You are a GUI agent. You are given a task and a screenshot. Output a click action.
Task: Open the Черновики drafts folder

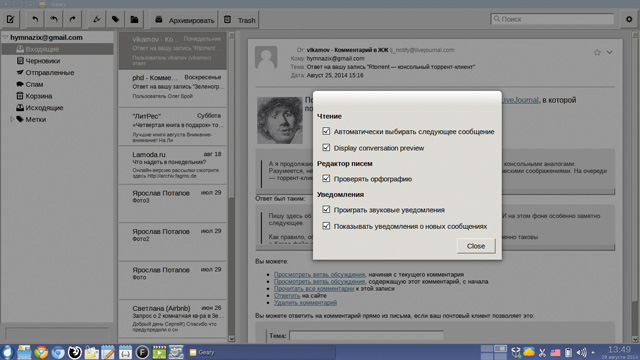click(x=57, y=61)
